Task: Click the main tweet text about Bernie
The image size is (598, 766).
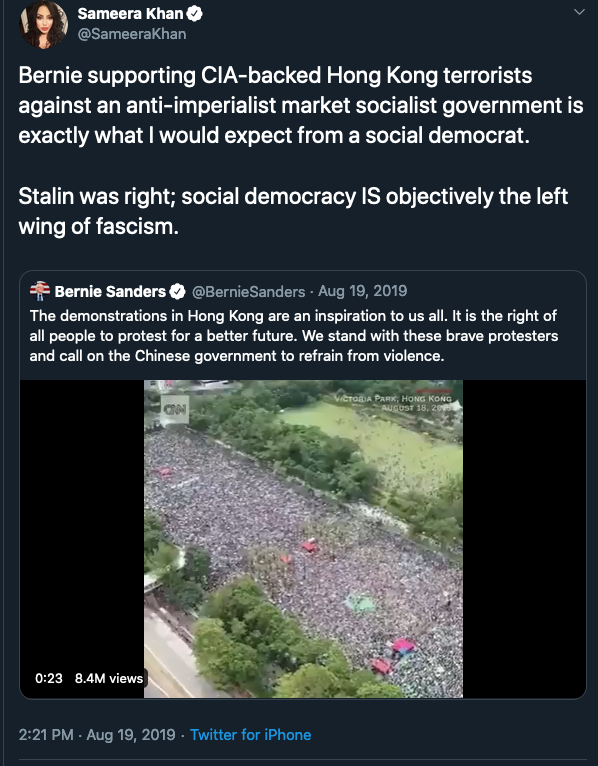Action: (x=301, y=150)
